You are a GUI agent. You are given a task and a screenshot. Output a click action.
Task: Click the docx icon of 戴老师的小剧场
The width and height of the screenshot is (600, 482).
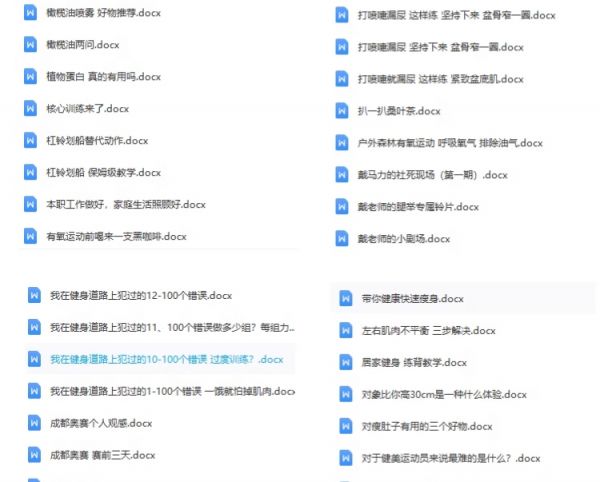[342, 239]
